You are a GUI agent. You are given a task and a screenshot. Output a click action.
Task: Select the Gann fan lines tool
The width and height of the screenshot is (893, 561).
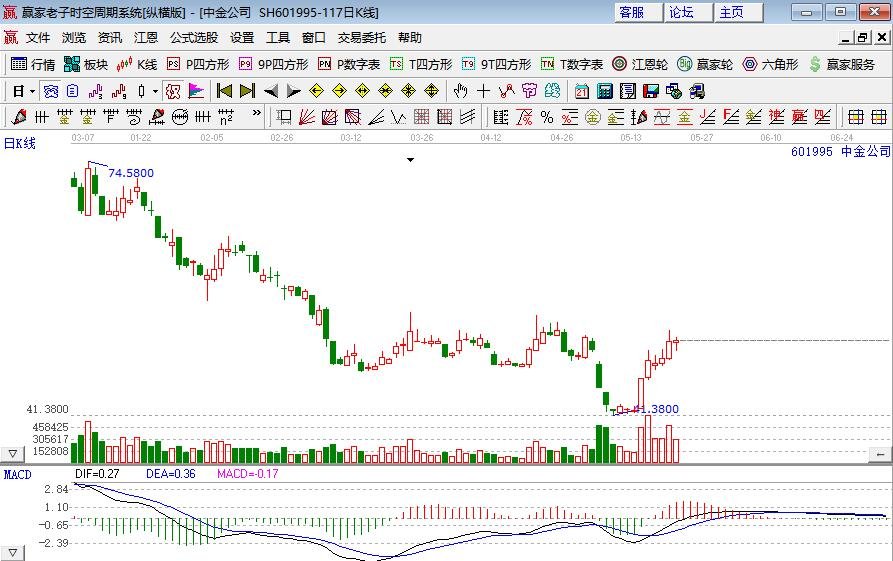pos(307,117)
